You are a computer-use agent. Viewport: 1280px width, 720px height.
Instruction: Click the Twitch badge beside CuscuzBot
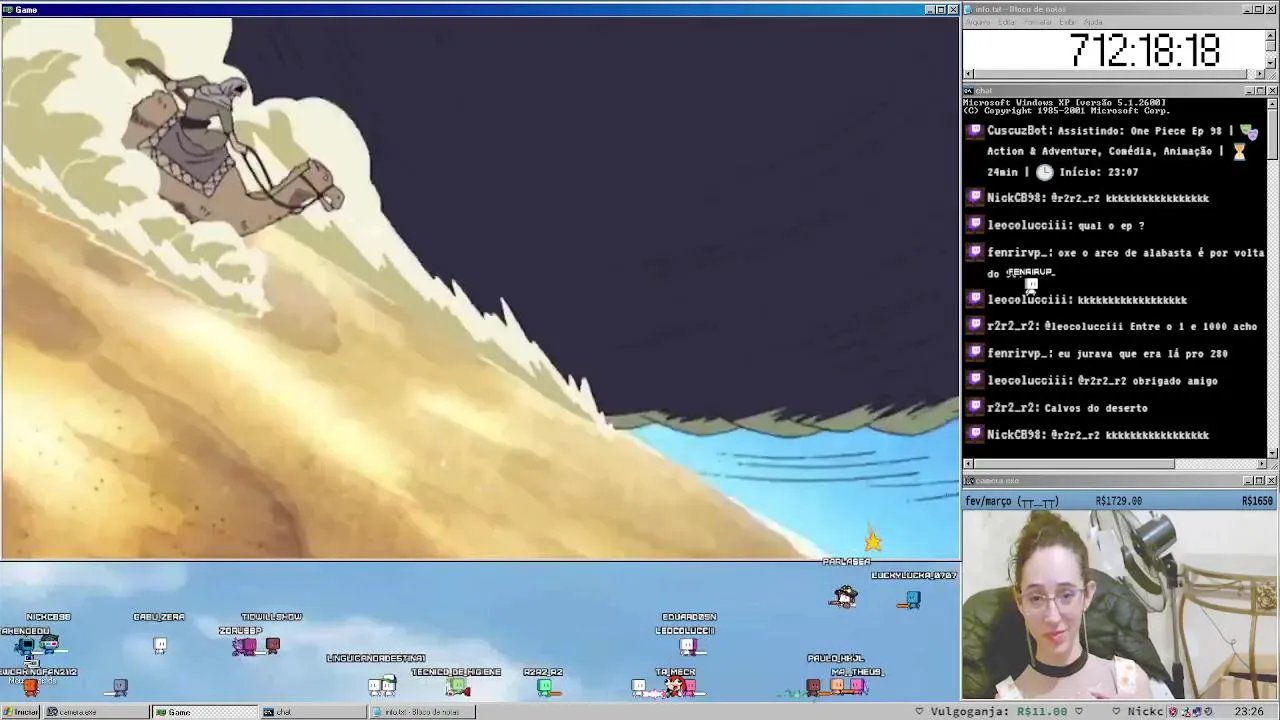pos(976,131)
